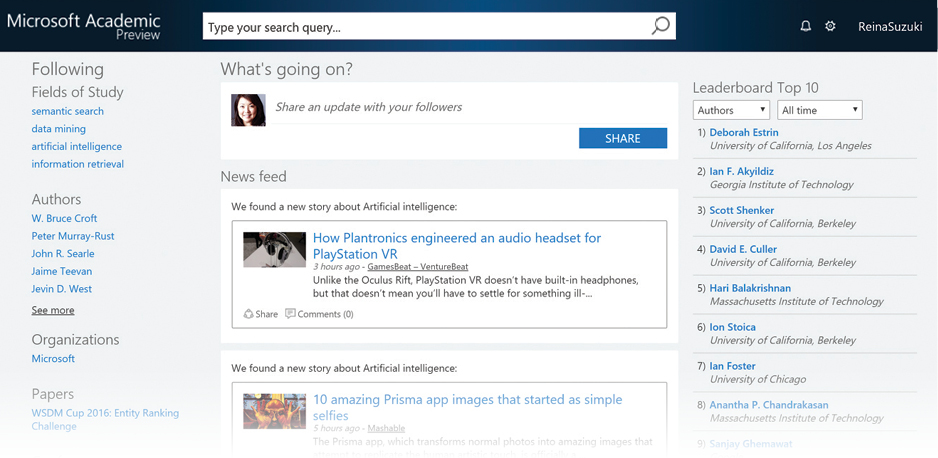Click See more under Authors
Image resolution: width=938 pixels, height=458 pixels.
point(52,310)
